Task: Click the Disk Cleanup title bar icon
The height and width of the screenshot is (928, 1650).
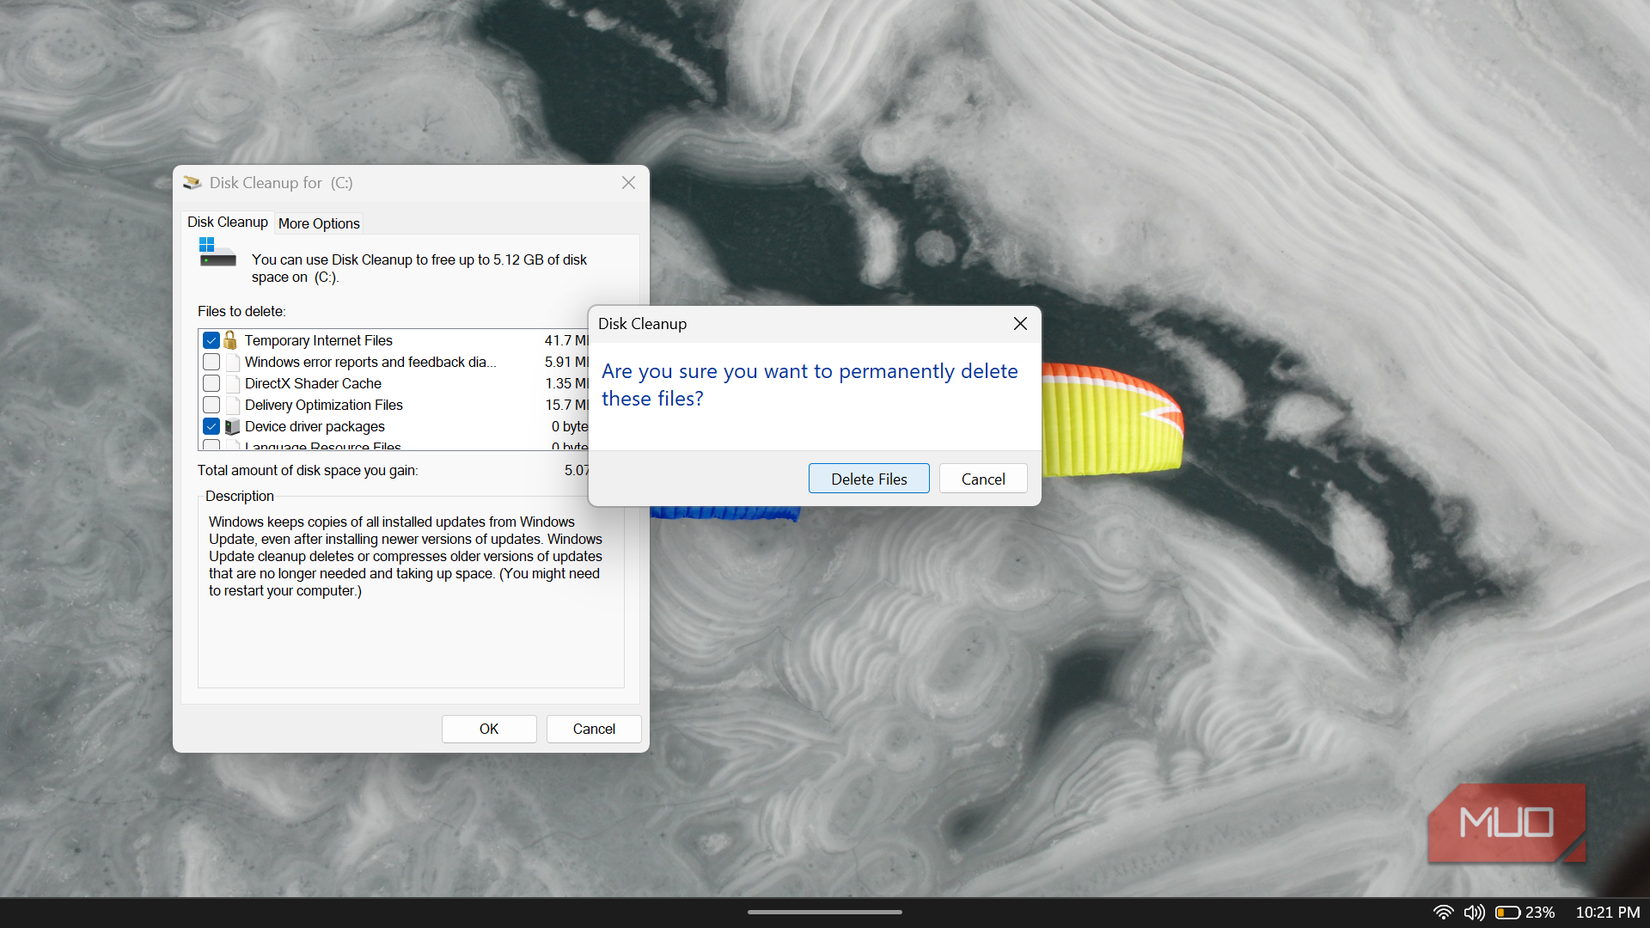Action: click(x=192, y=183)
